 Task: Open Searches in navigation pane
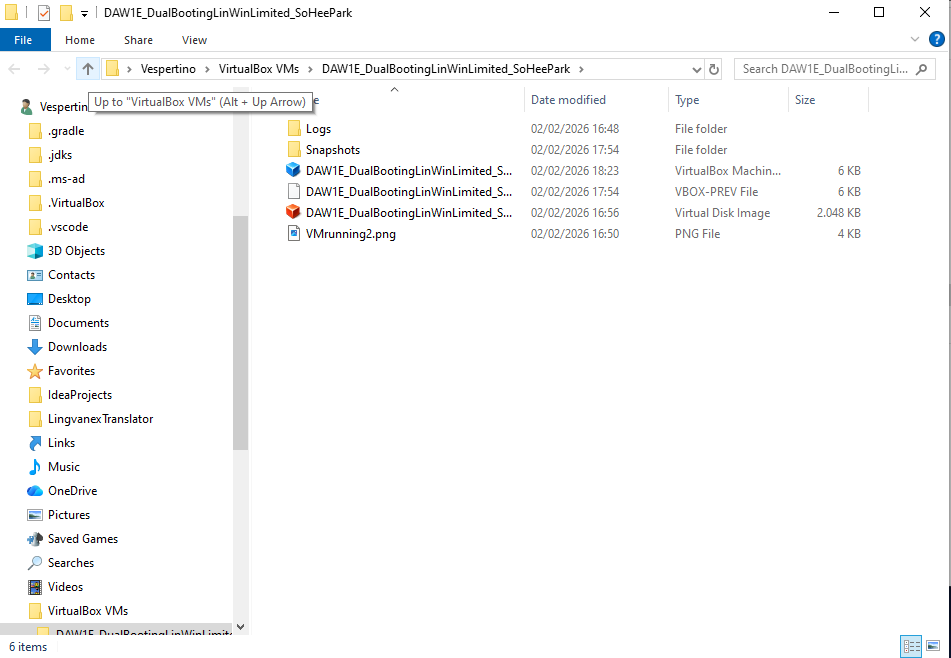(x=71, y=563)
